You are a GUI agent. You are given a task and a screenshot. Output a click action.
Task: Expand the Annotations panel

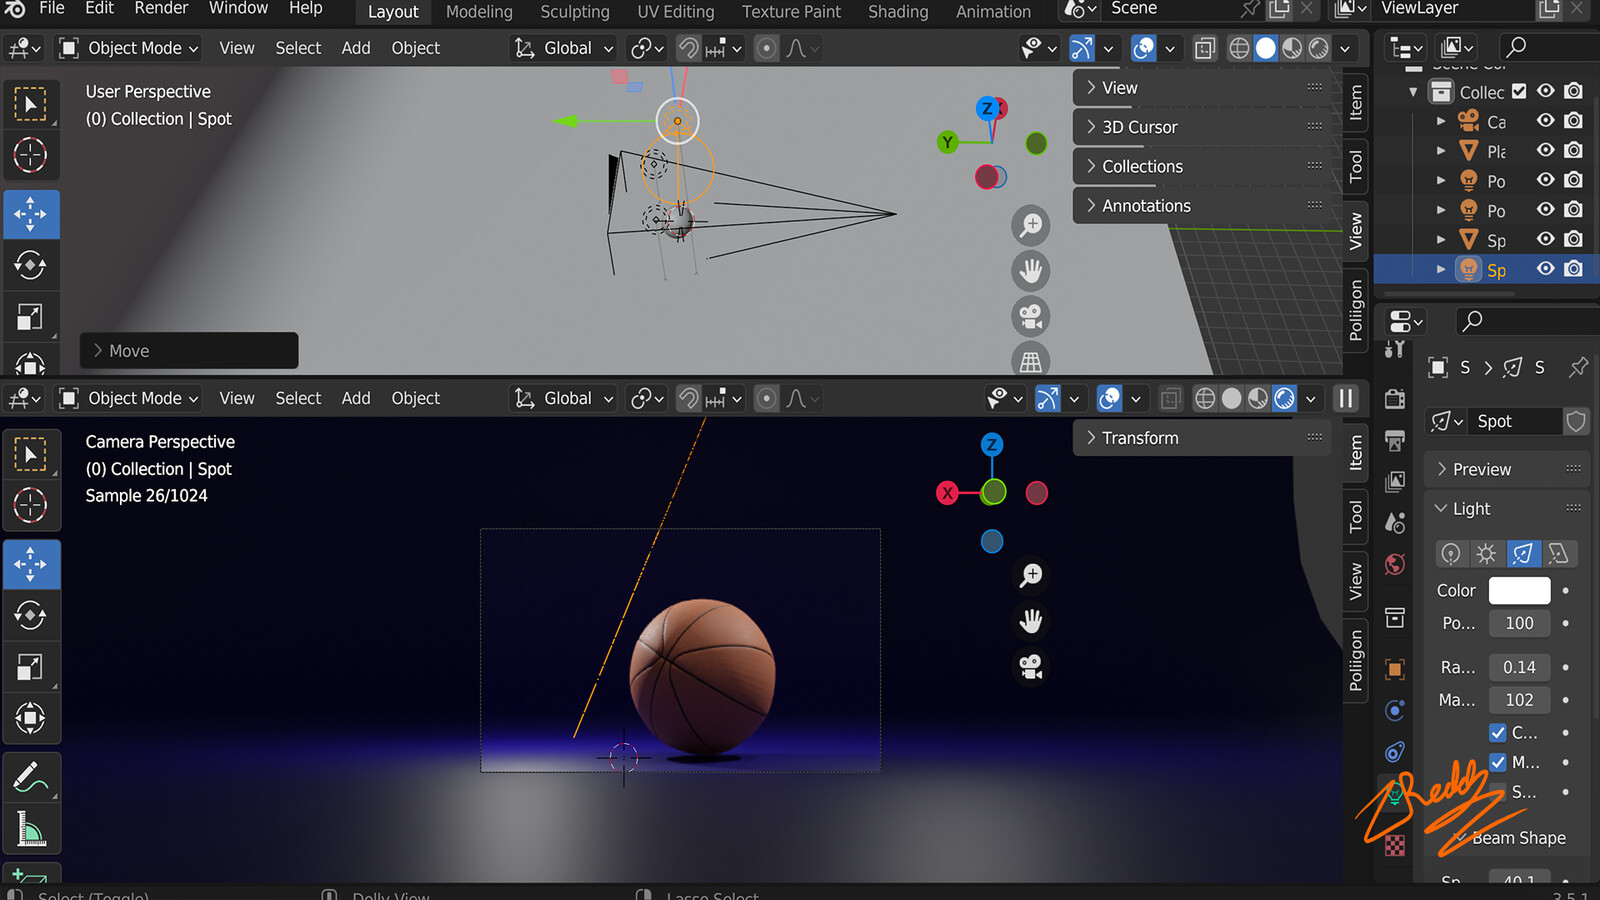[x=1204, y=205]
